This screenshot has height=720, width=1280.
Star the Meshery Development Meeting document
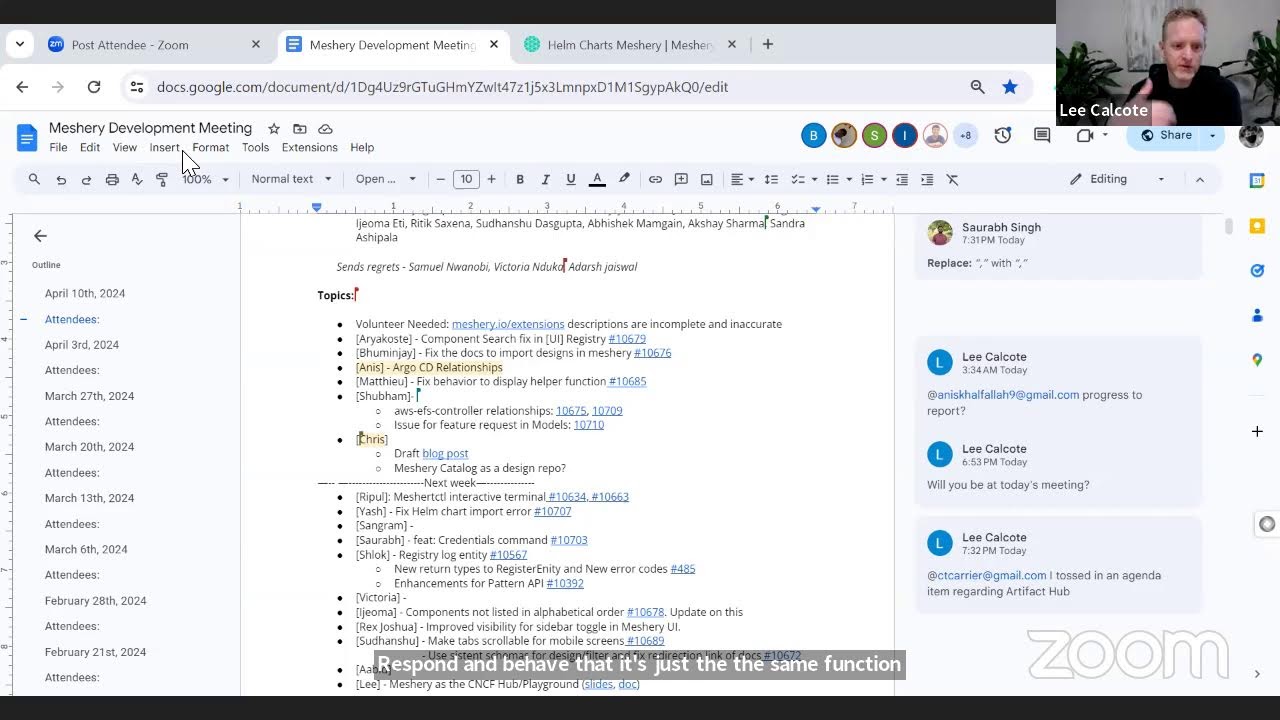click(274, 128)
